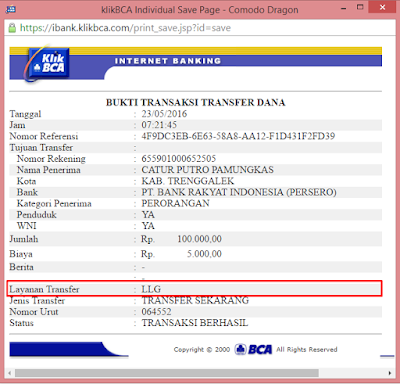Click the BCA logo in the footer

254,349
